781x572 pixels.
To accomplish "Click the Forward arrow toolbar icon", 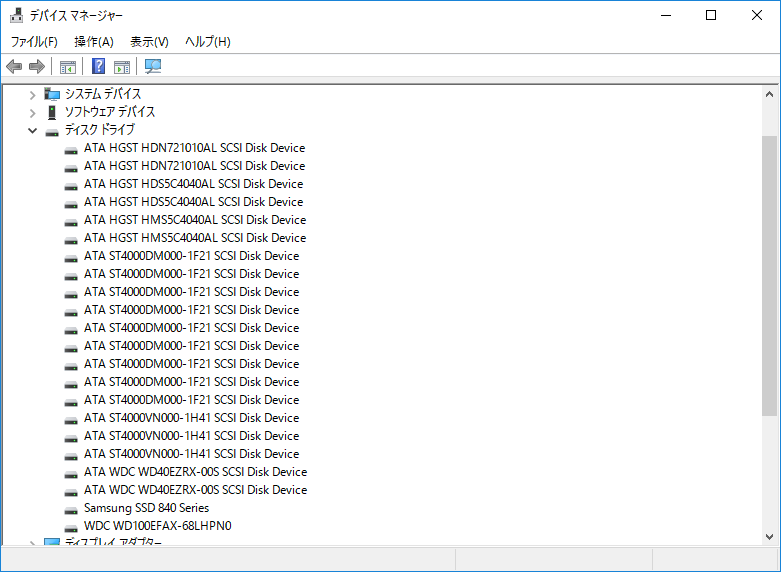I will pyautogui.click(x=37, y=66).
